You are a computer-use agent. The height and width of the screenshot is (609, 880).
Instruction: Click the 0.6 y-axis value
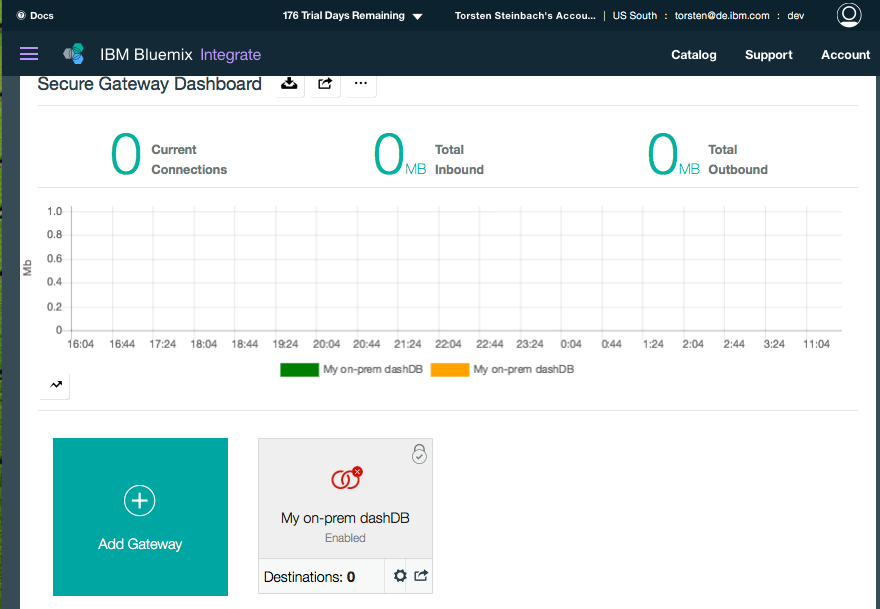pyautogui.click(x=54, y=258)
